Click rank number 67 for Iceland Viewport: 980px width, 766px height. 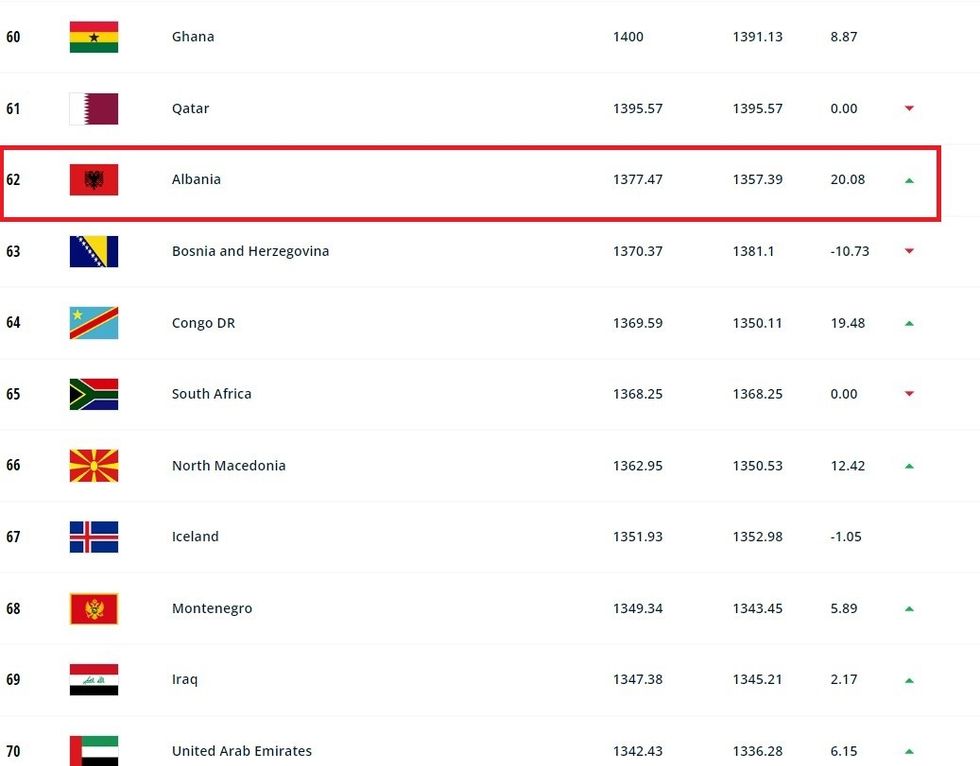point(13,537)
